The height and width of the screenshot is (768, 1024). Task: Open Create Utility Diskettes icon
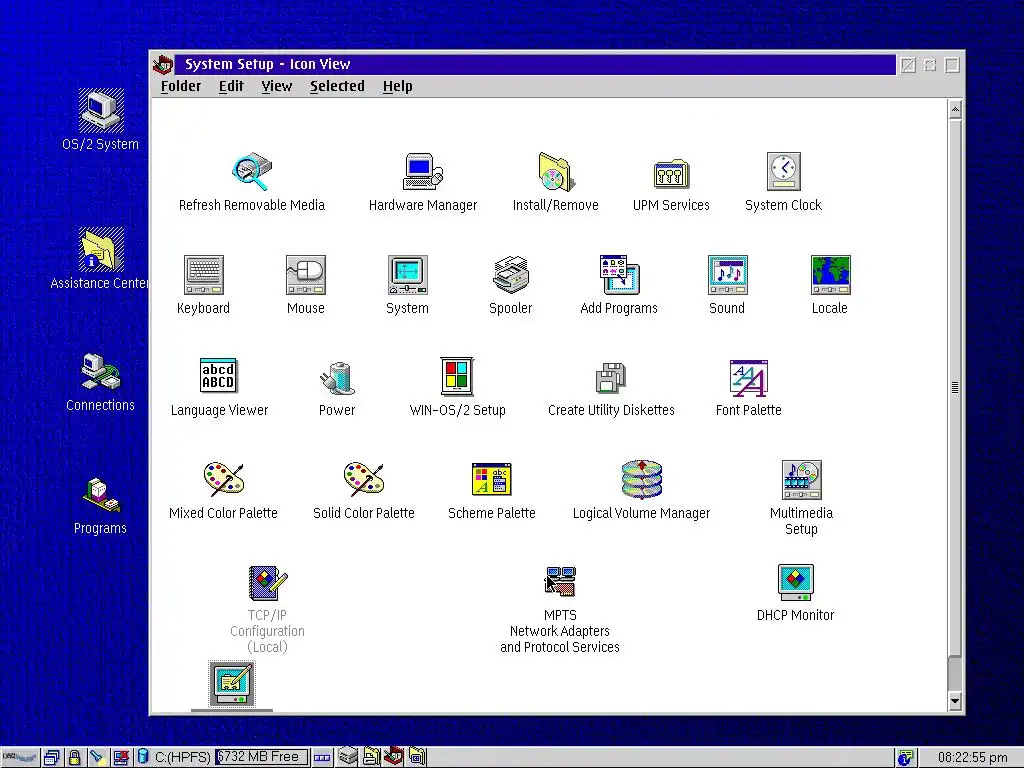[611, 377]
